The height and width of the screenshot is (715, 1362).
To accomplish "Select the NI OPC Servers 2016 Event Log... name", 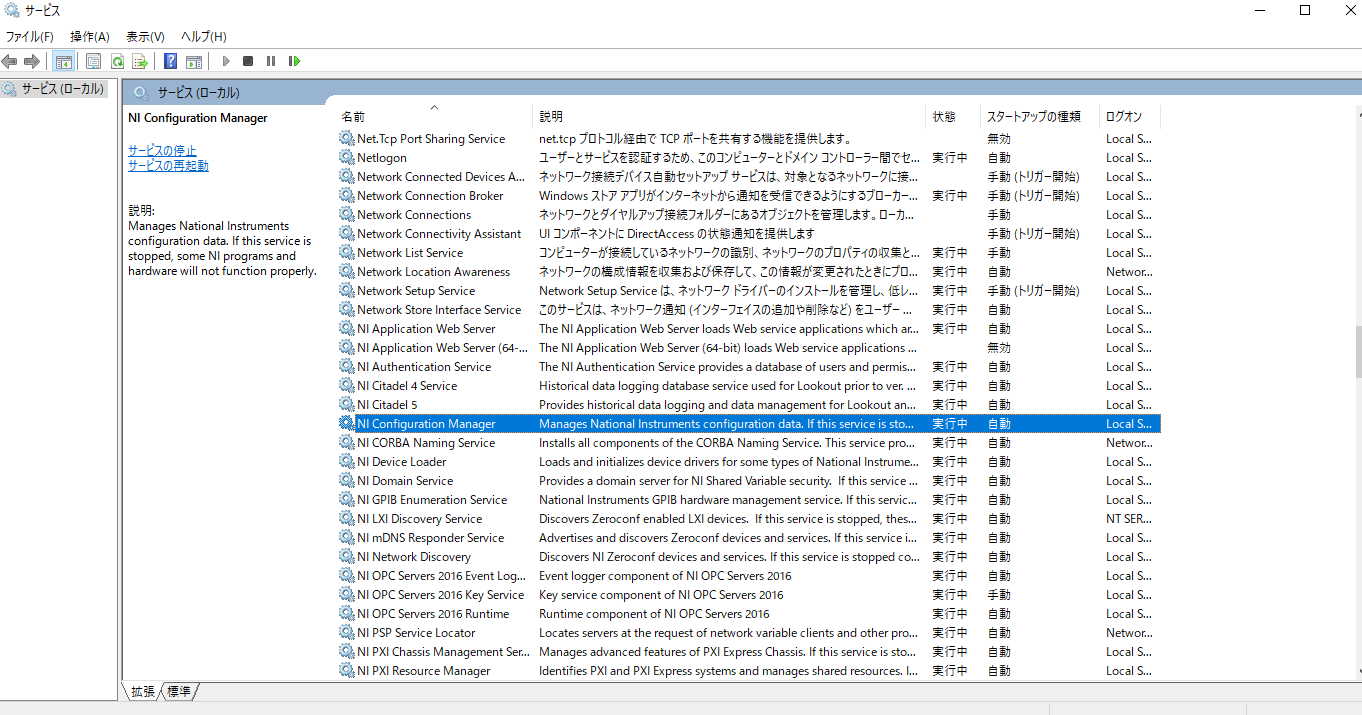I will pyautogui.click(x=441, y=575).
